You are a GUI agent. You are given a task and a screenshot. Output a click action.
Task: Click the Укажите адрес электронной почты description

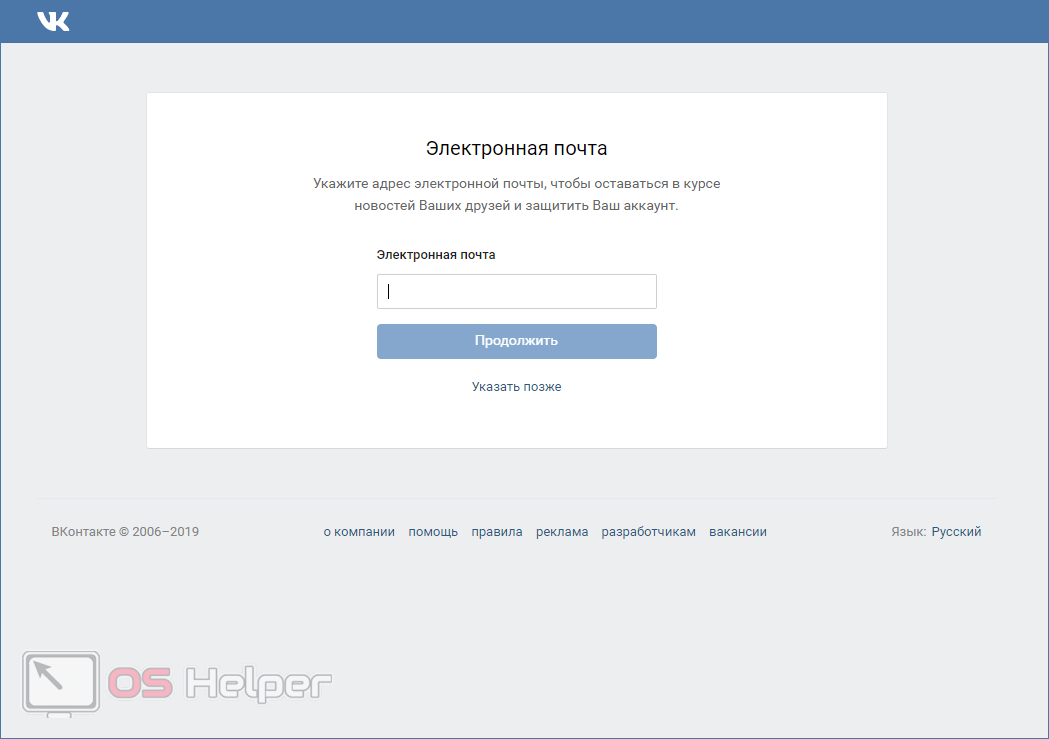516,195
